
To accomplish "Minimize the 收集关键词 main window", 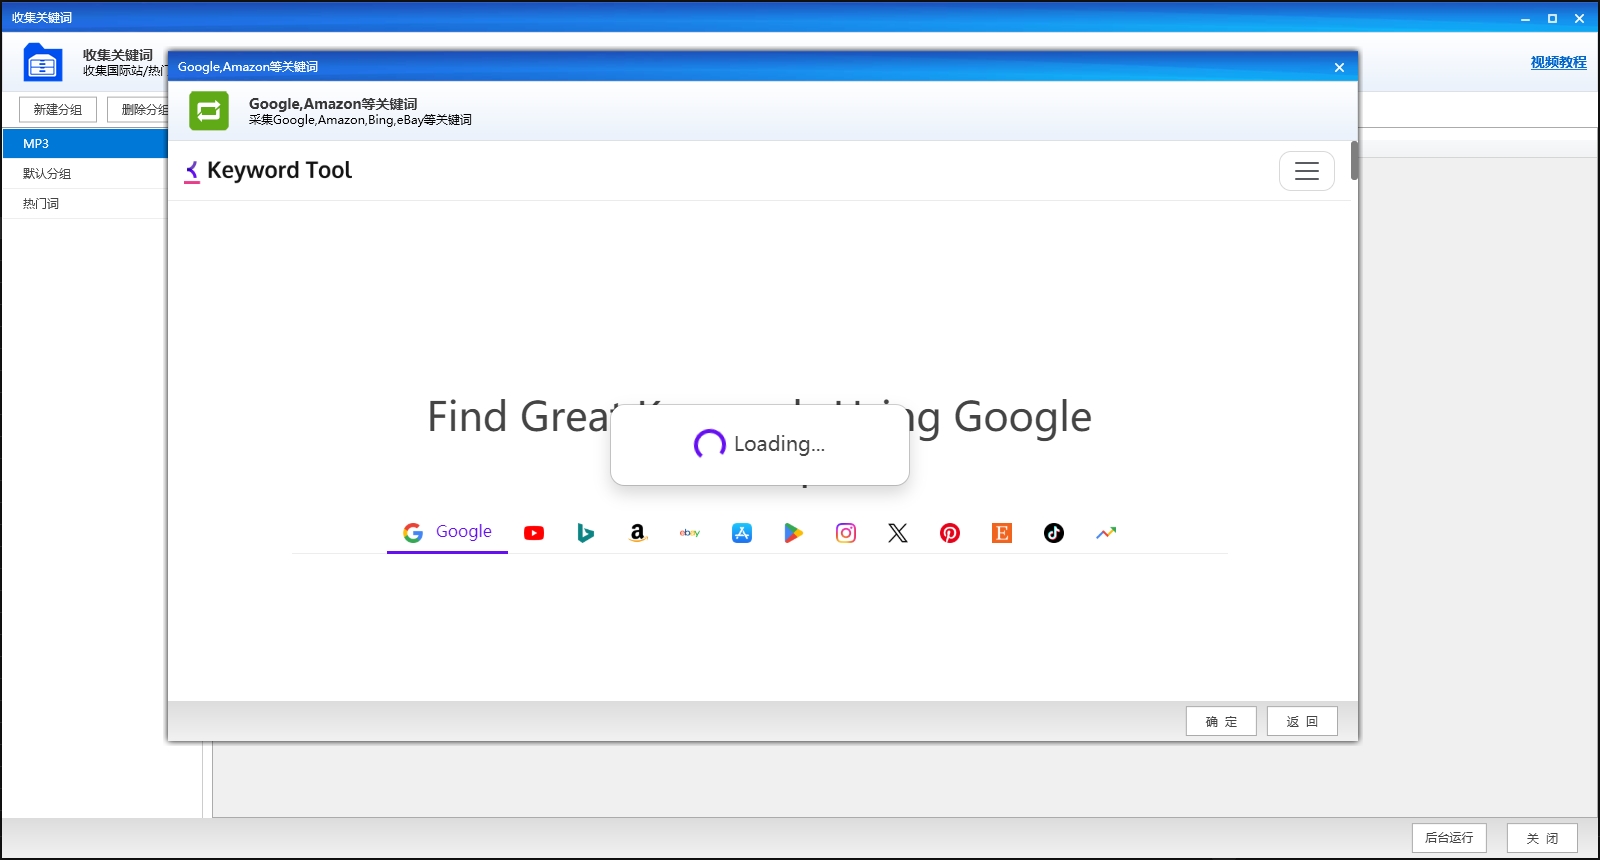I will click(1525, 18).
